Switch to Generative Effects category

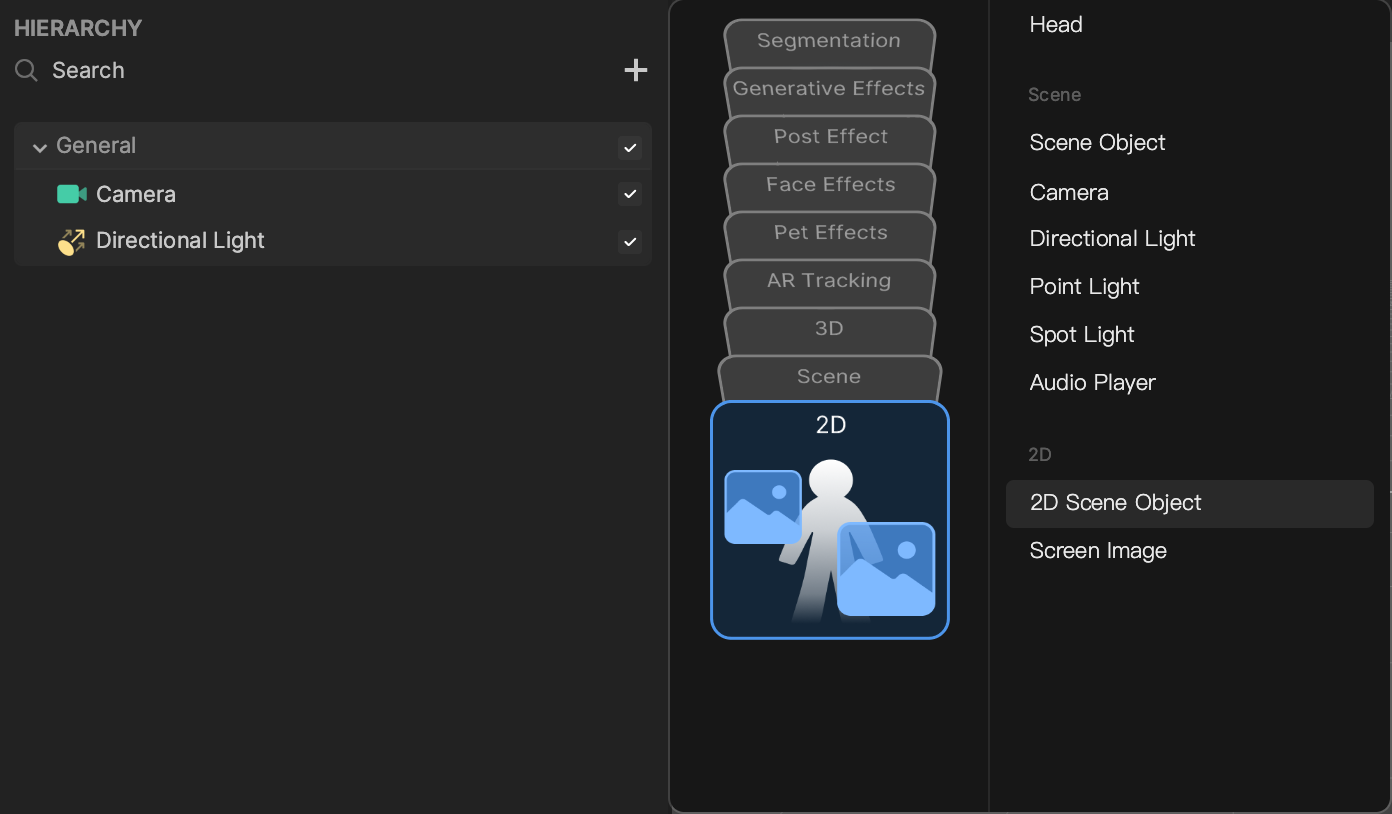[829, 89]
